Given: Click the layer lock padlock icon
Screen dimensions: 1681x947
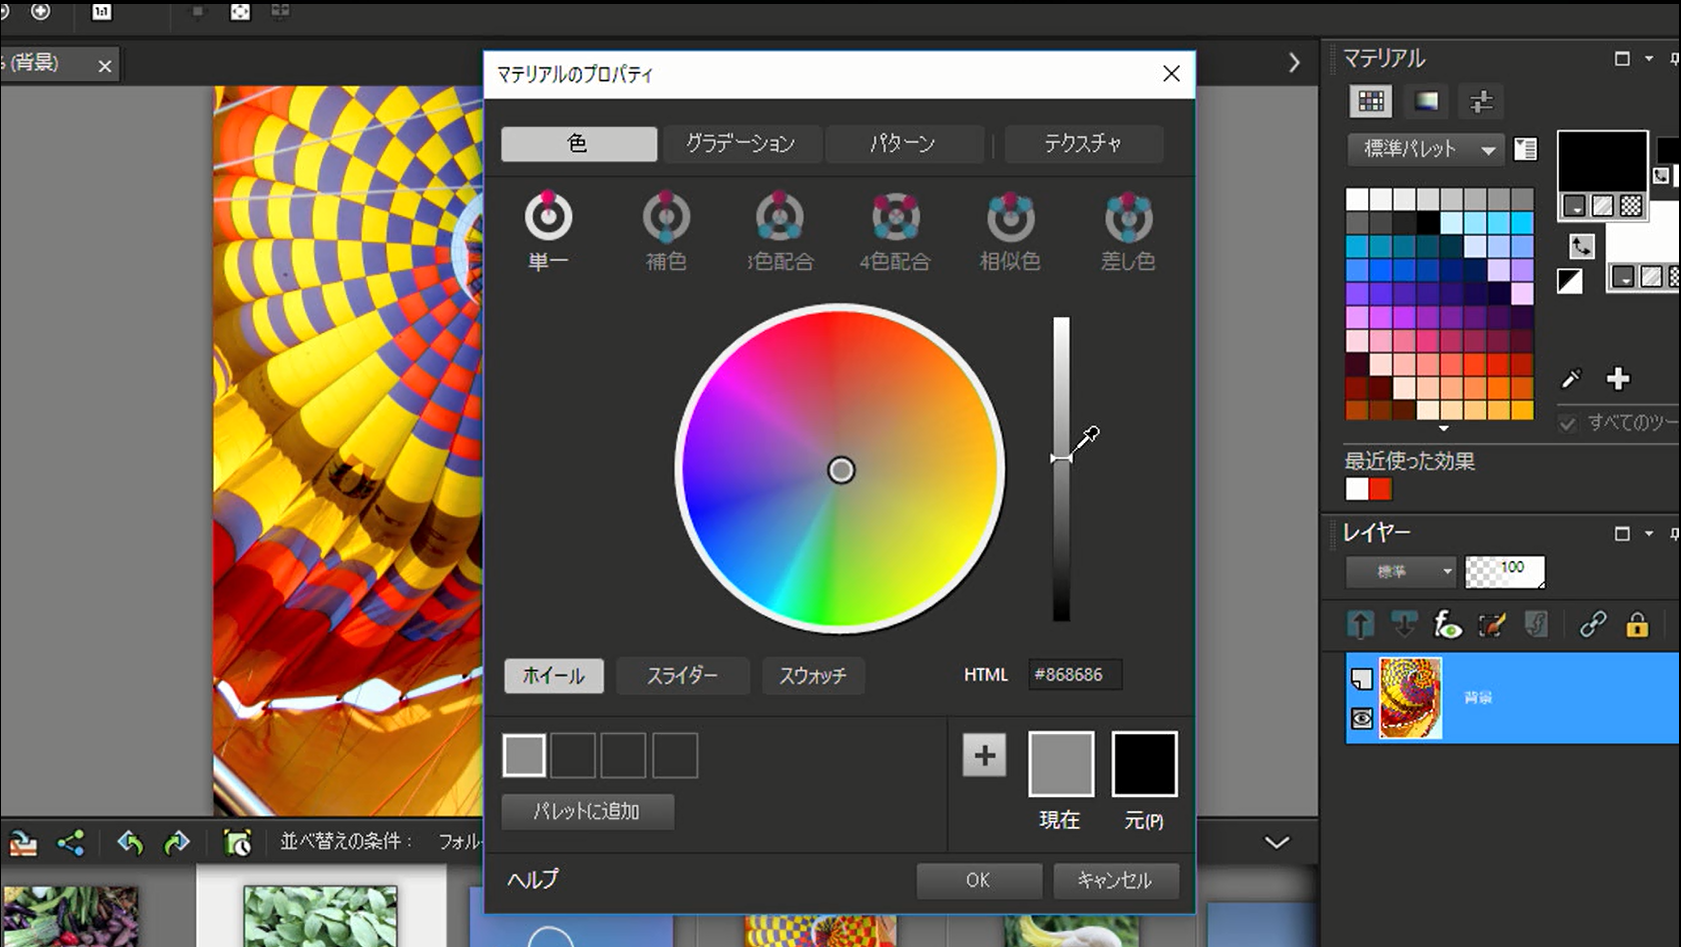Looking at the screenshot, I should pyautogui.click(x=1637, y=625).
